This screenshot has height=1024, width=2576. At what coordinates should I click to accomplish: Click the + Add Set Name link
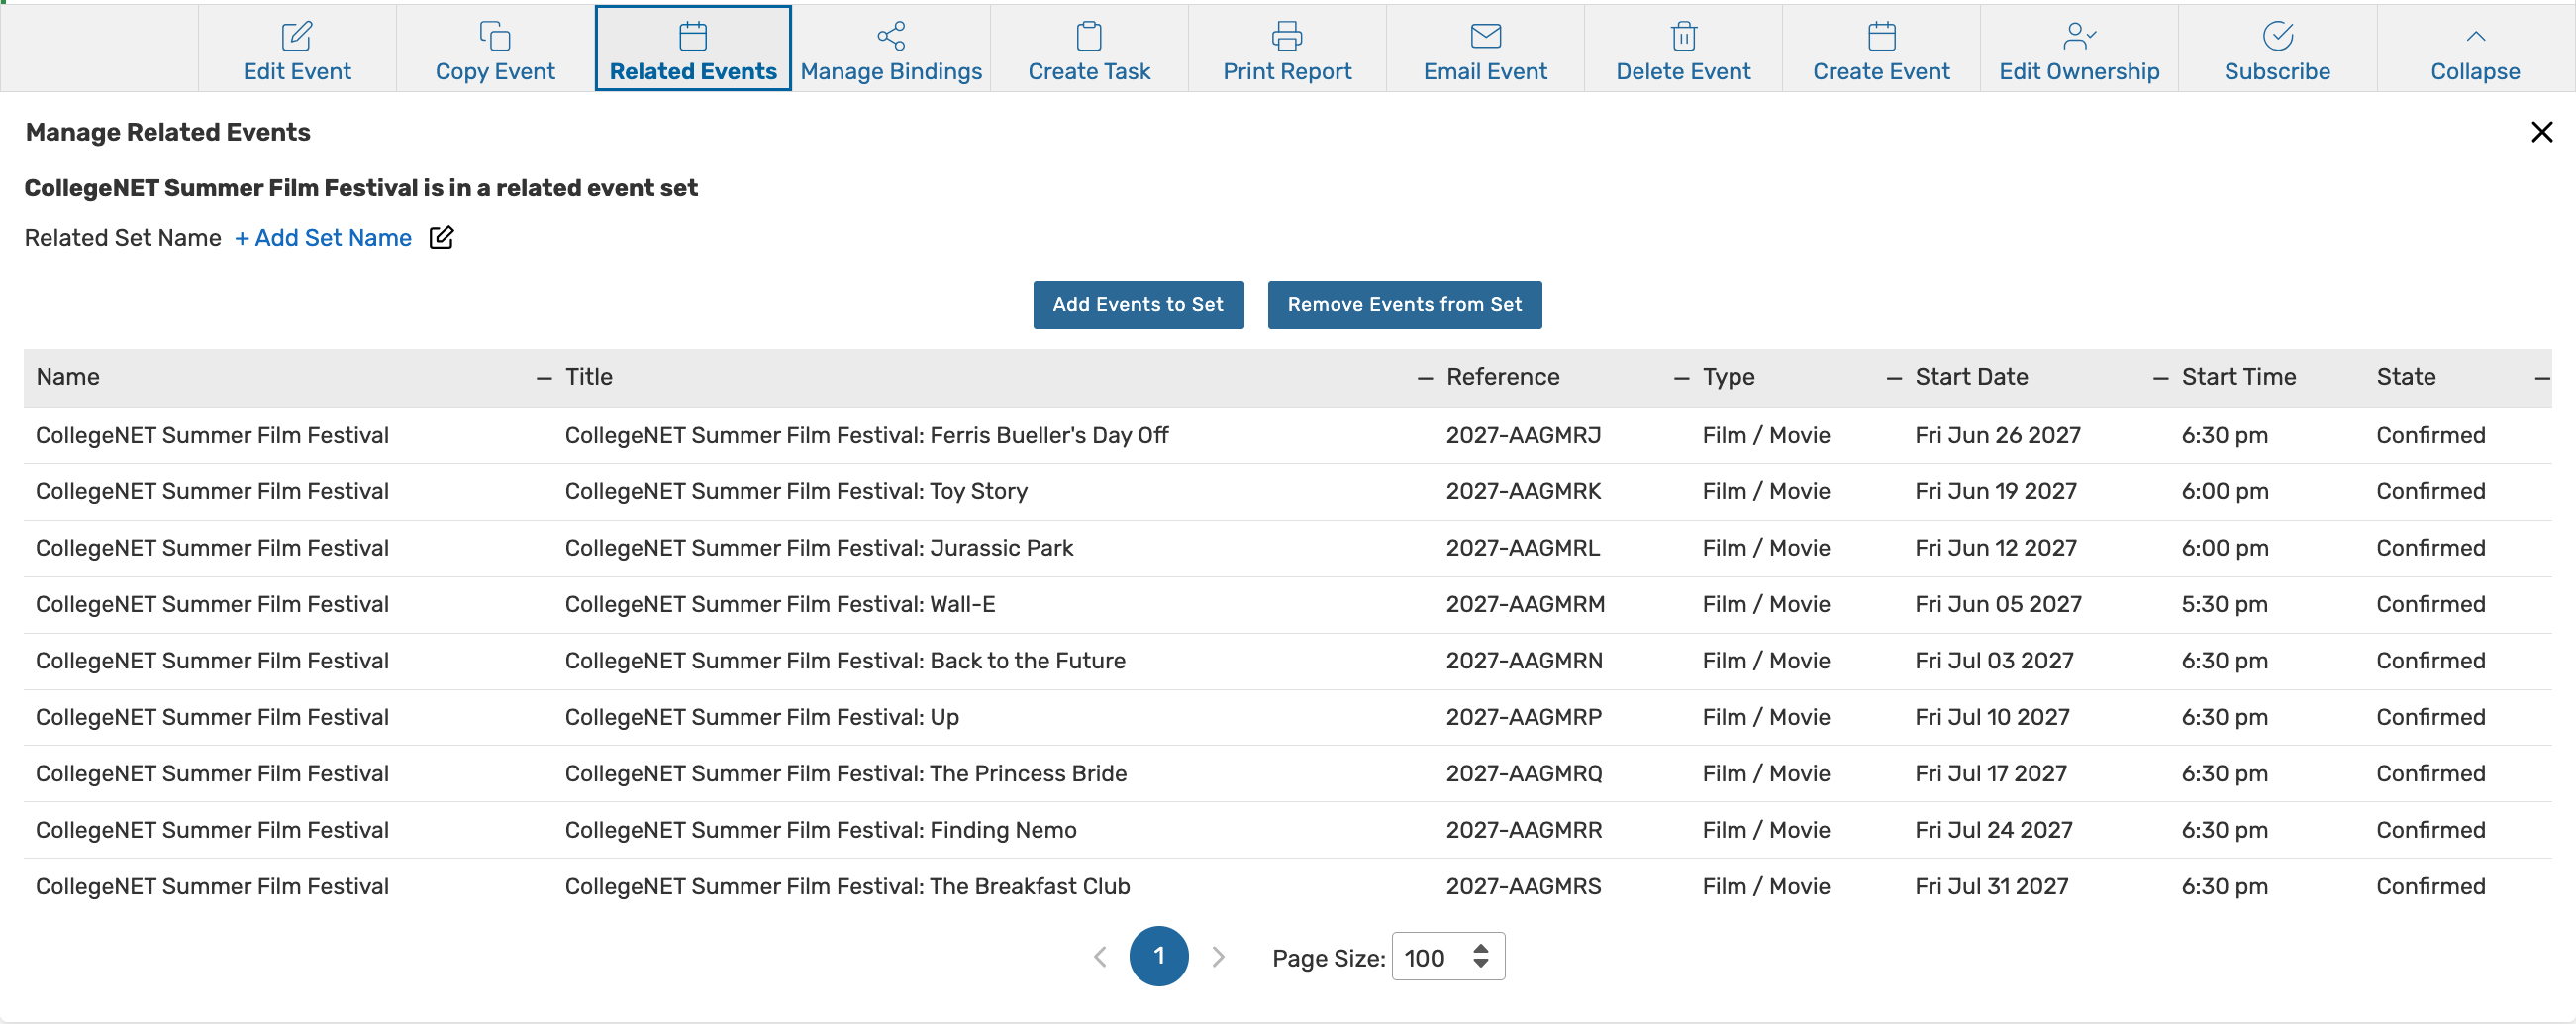click(x=323, y=237)
